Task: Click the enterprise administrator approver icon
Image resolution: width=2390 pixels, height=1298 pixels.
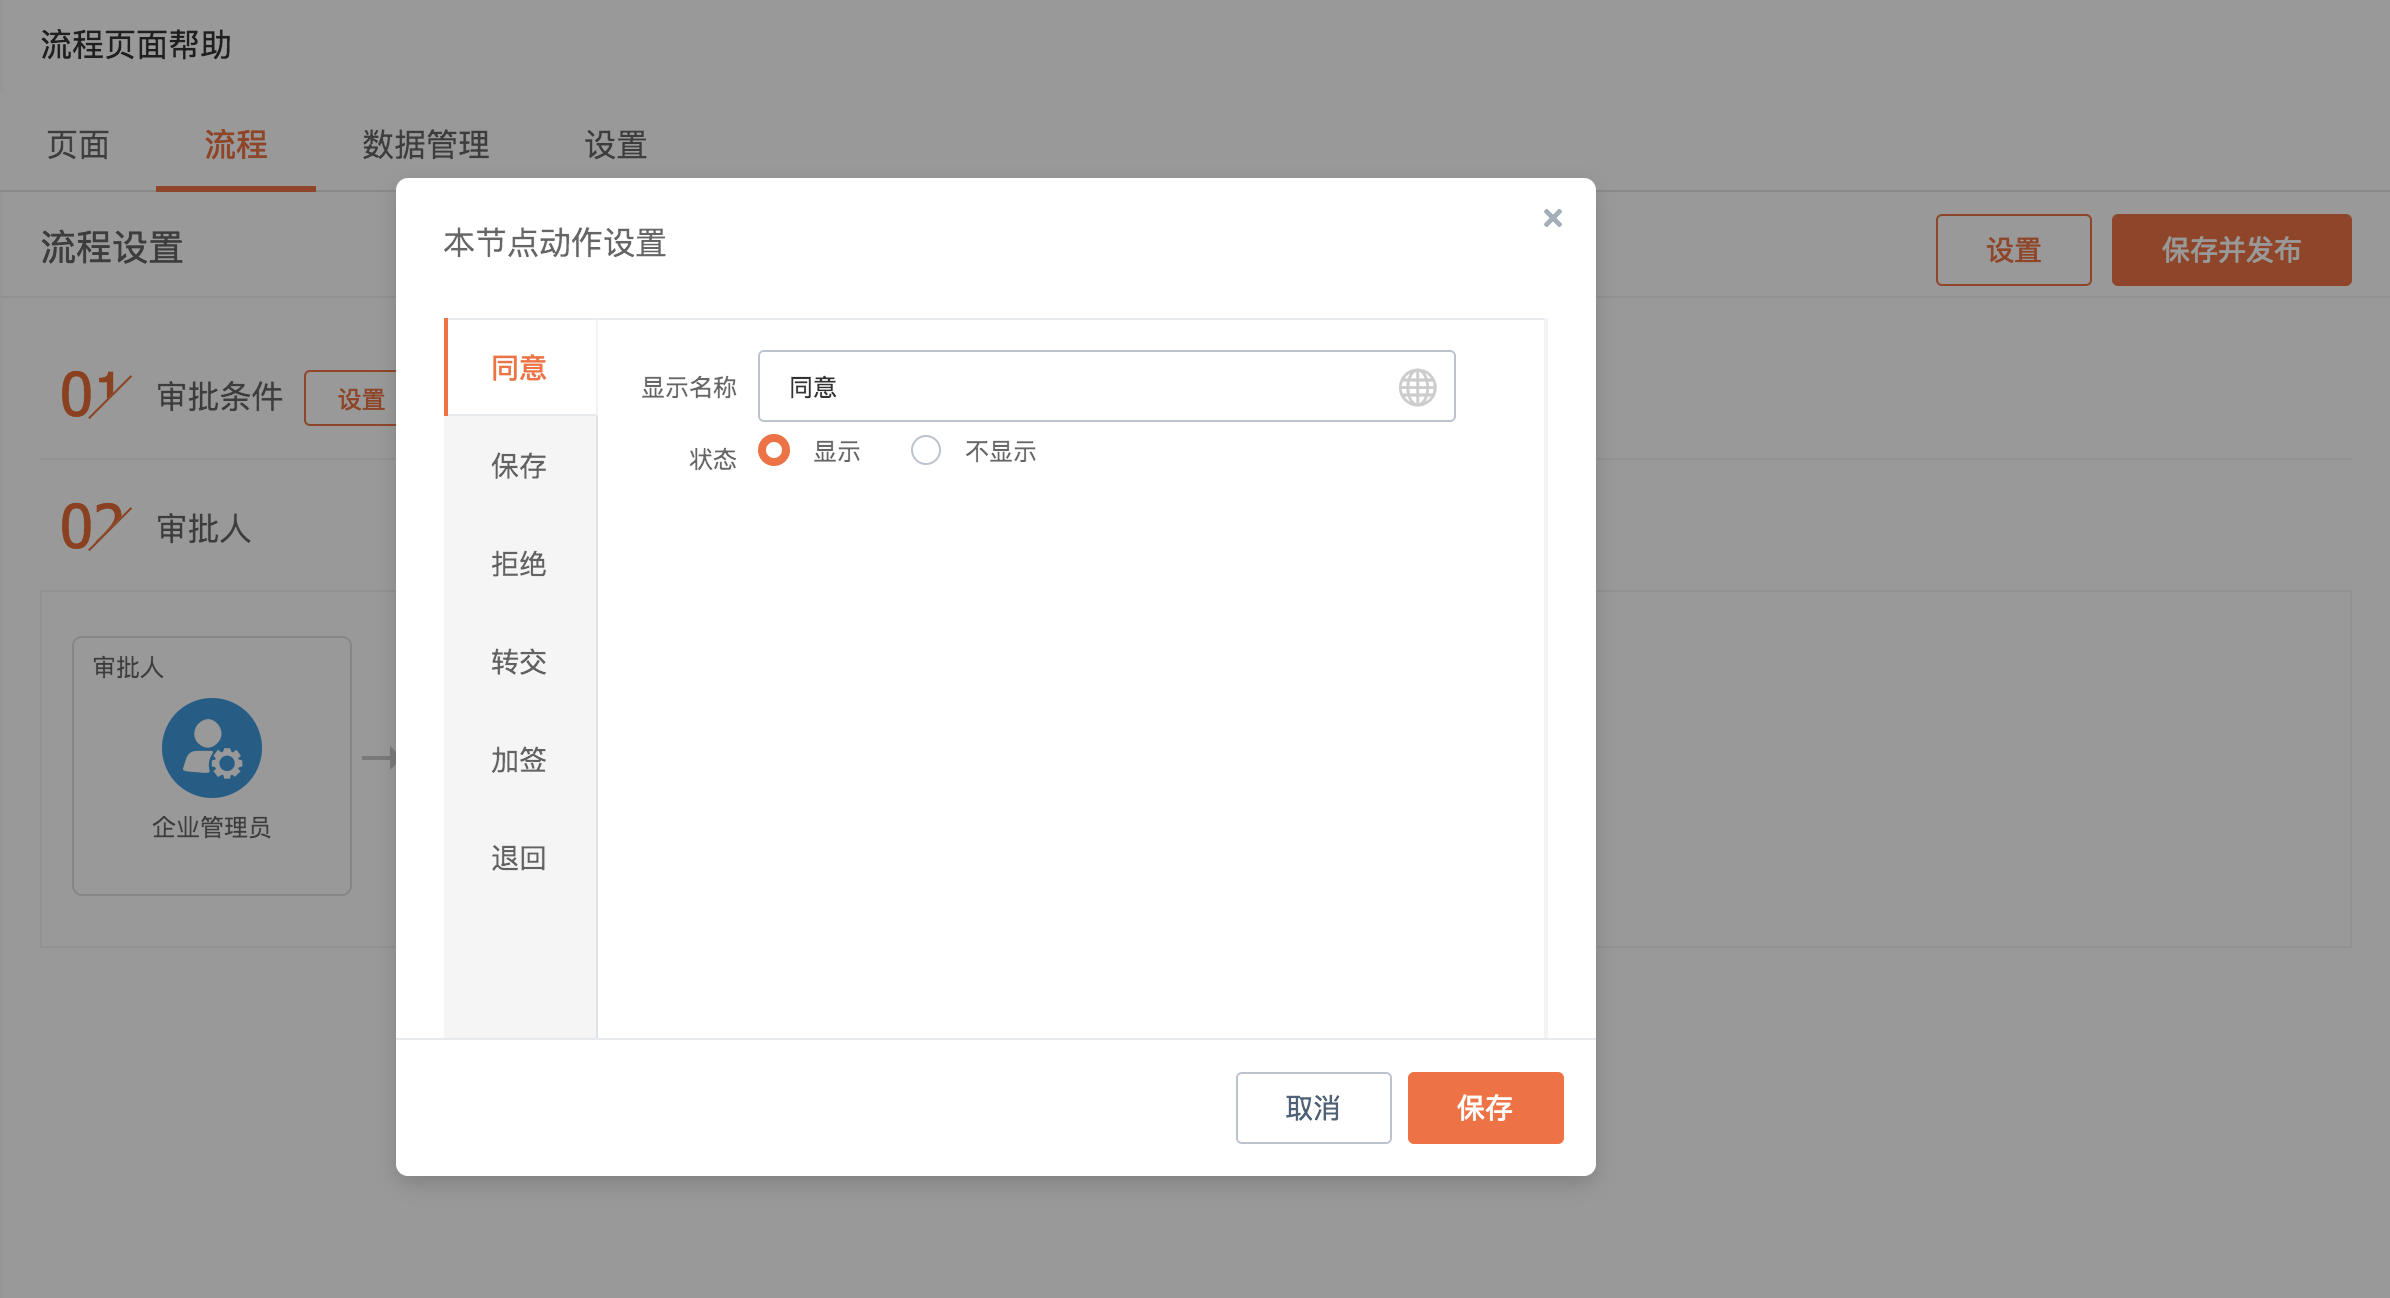Action: [212, 748]
